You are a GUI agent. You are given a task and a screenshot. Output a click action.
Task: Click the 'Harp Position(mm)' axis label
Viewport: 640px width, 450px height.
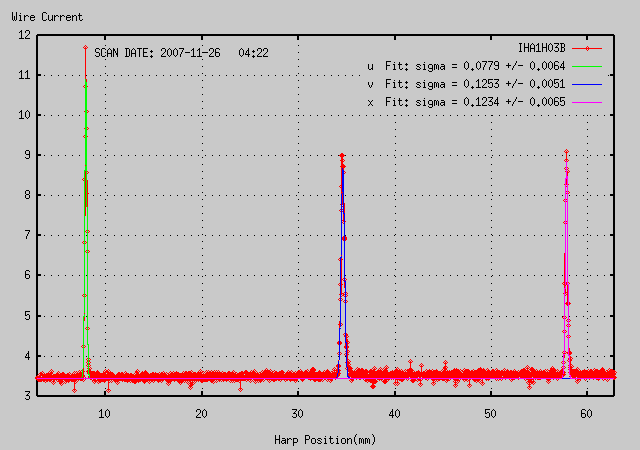coord(325,440)
